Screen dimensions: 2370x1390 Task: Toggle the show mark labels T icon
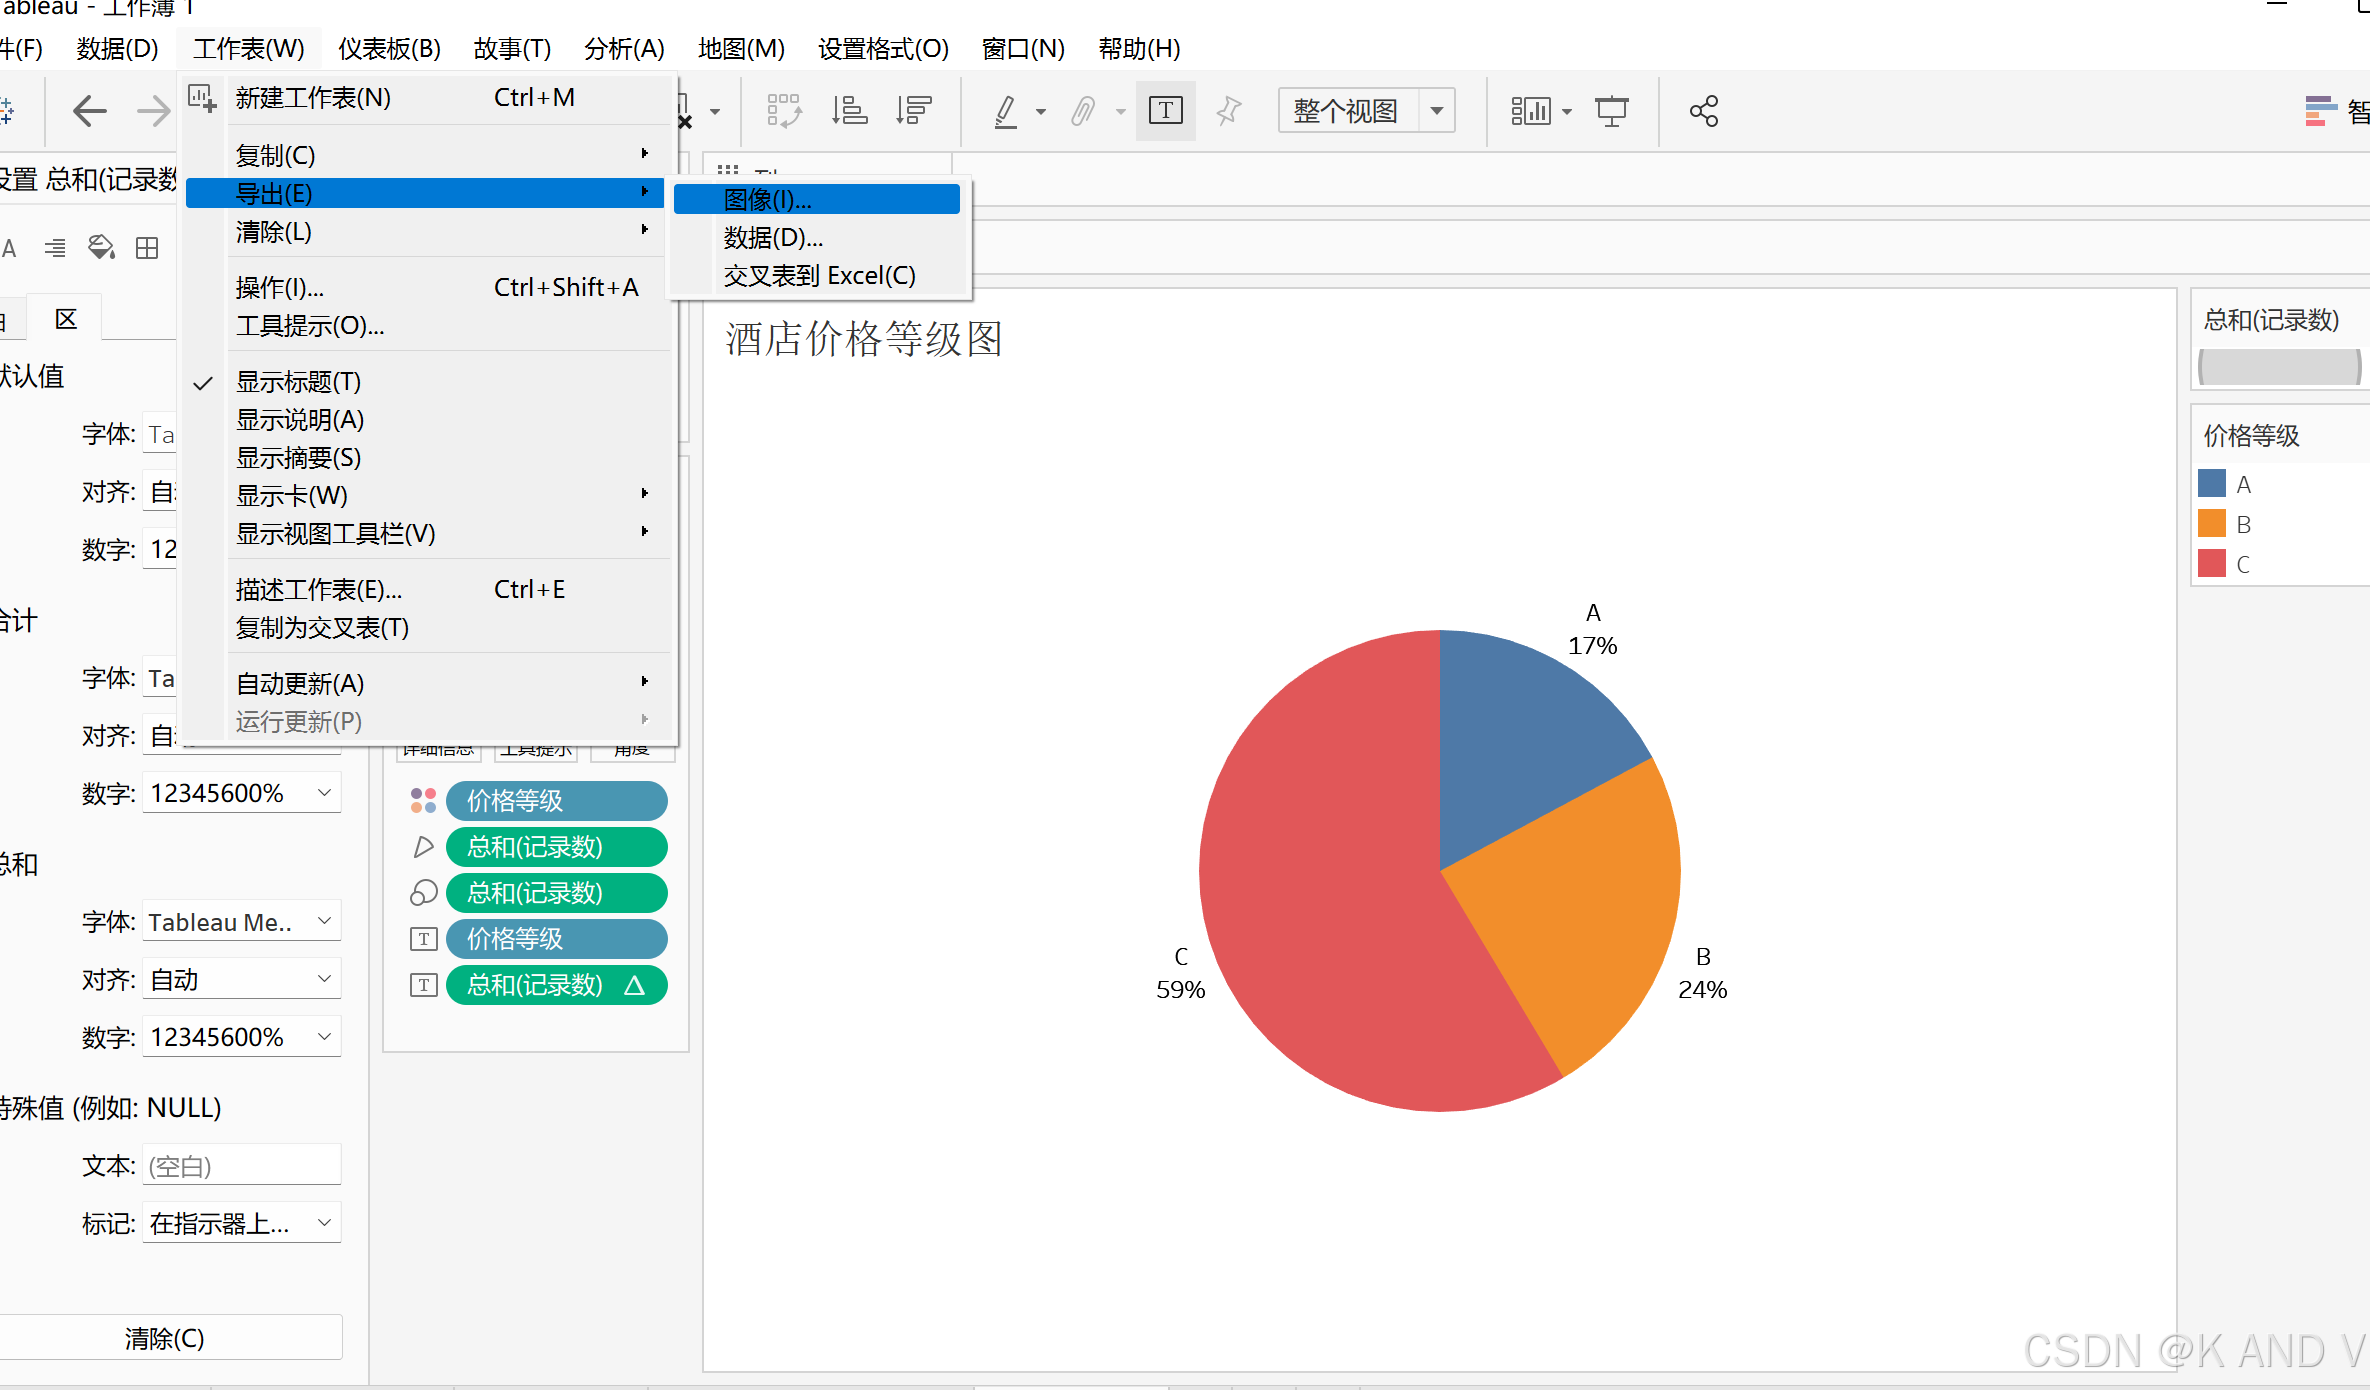click(1165, 111)
